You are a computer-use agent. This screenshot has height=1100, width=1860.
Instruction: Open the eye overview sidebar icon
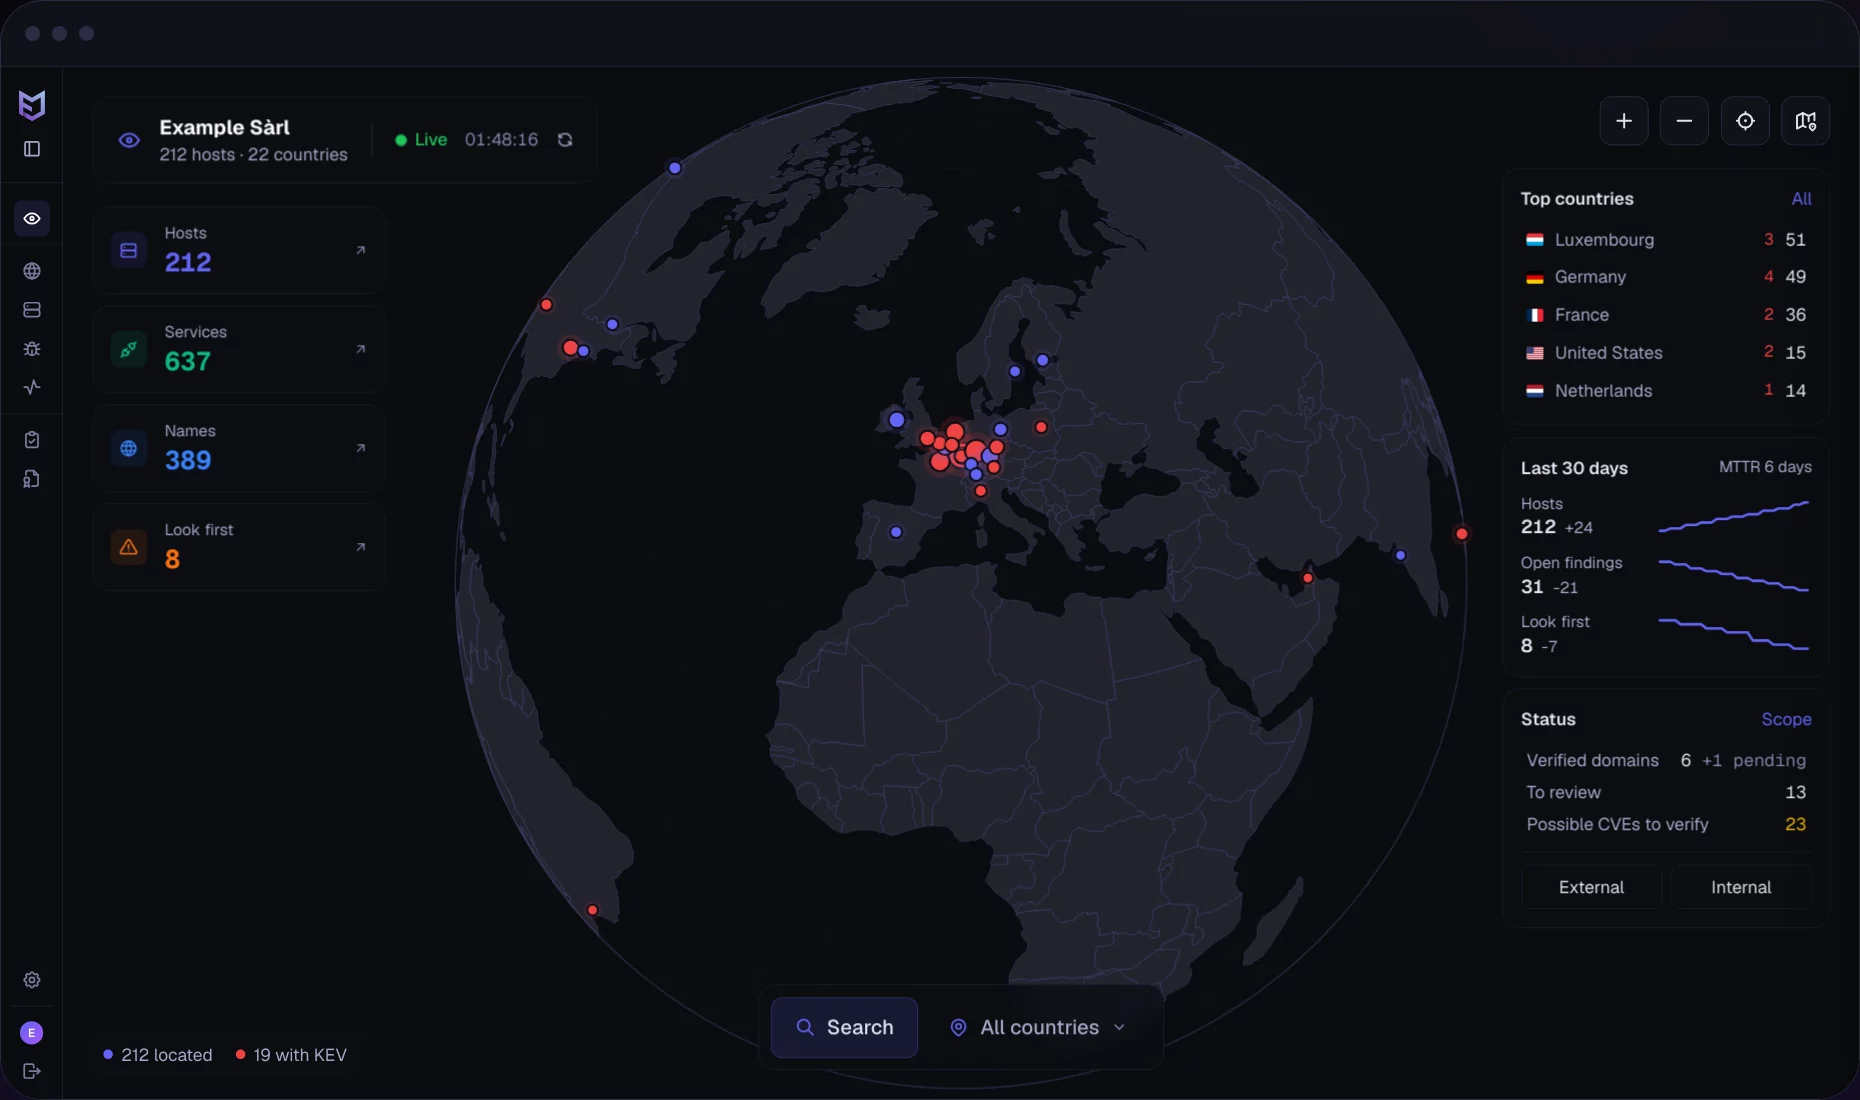32,218
